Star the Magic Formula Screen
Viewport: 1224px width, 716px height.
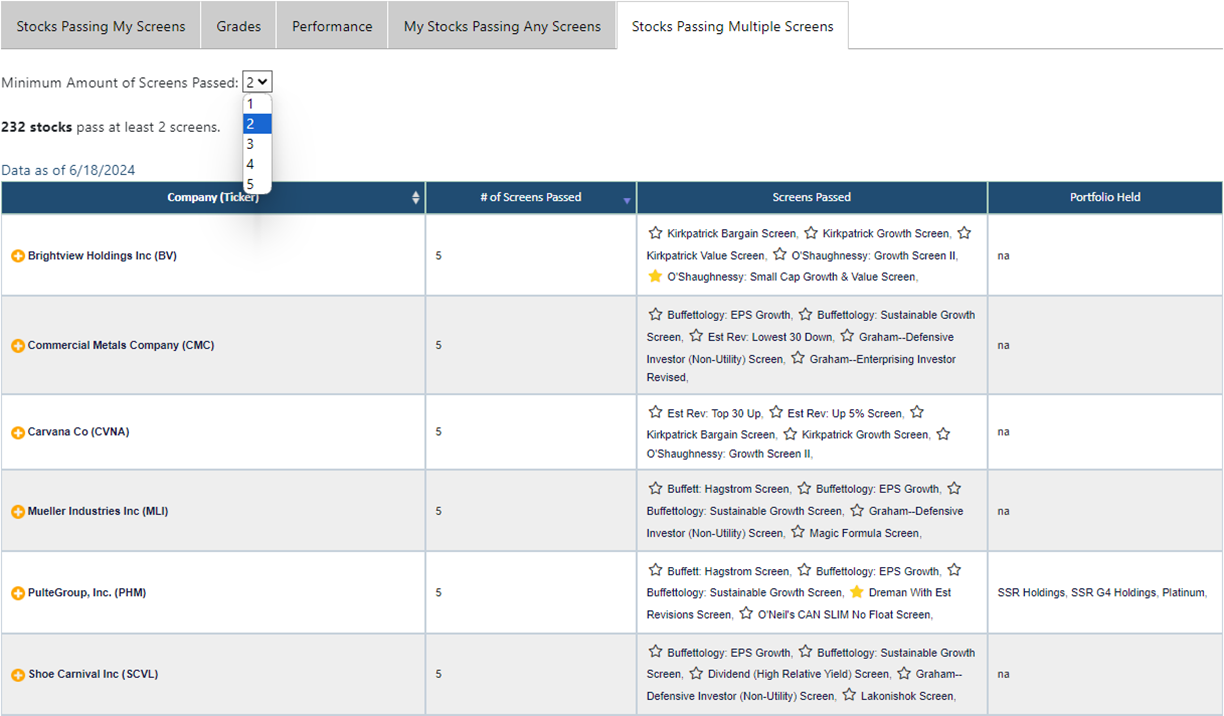pyautogui.click(x=798, y=532)
